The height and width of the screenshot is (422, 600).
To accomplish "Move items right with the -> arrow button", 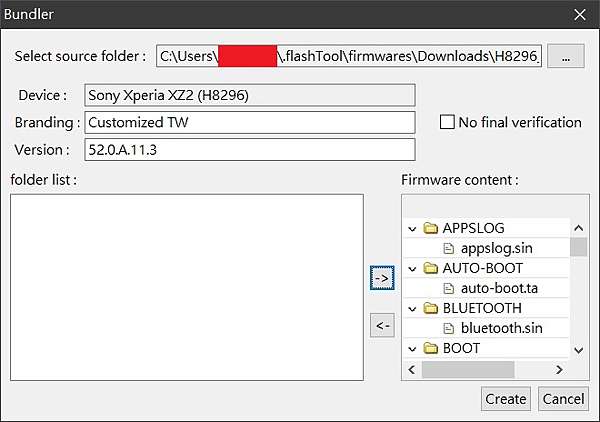I will [x=382, y=278].
